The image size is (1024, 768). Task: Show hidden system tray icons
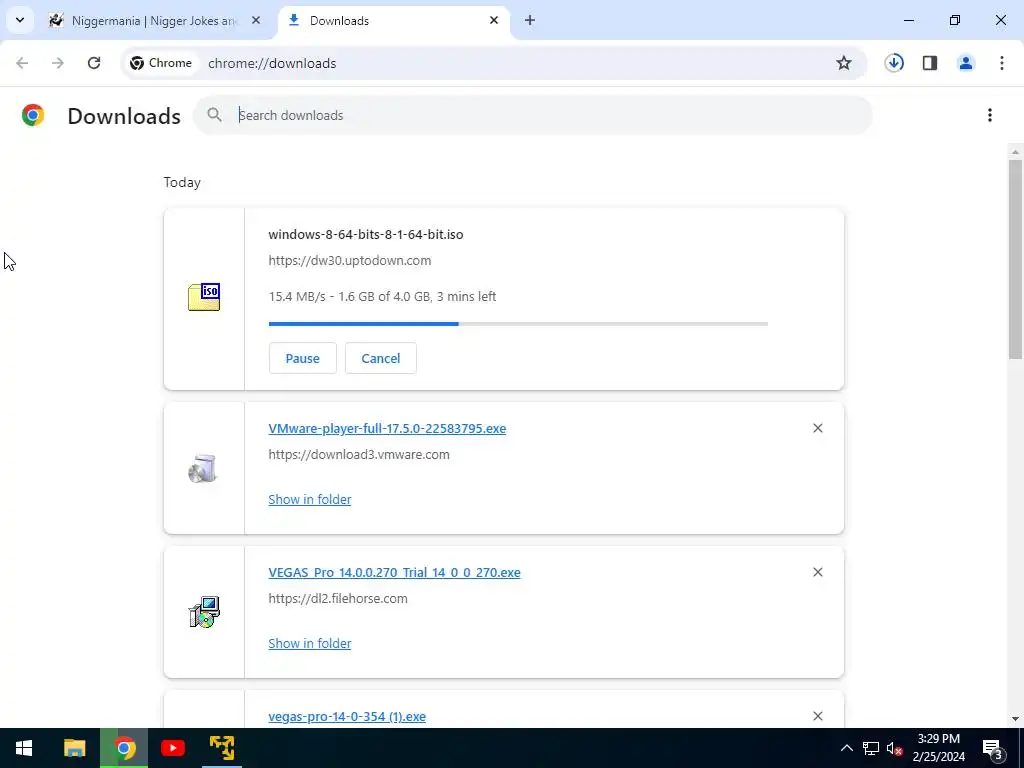[x=846, y=748]
